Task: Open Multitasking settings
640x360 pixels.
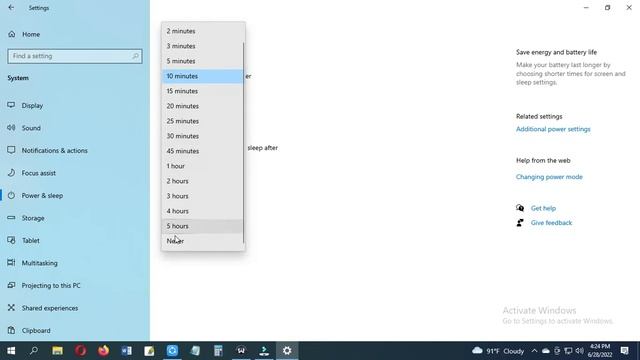Action: click(40, 263)
